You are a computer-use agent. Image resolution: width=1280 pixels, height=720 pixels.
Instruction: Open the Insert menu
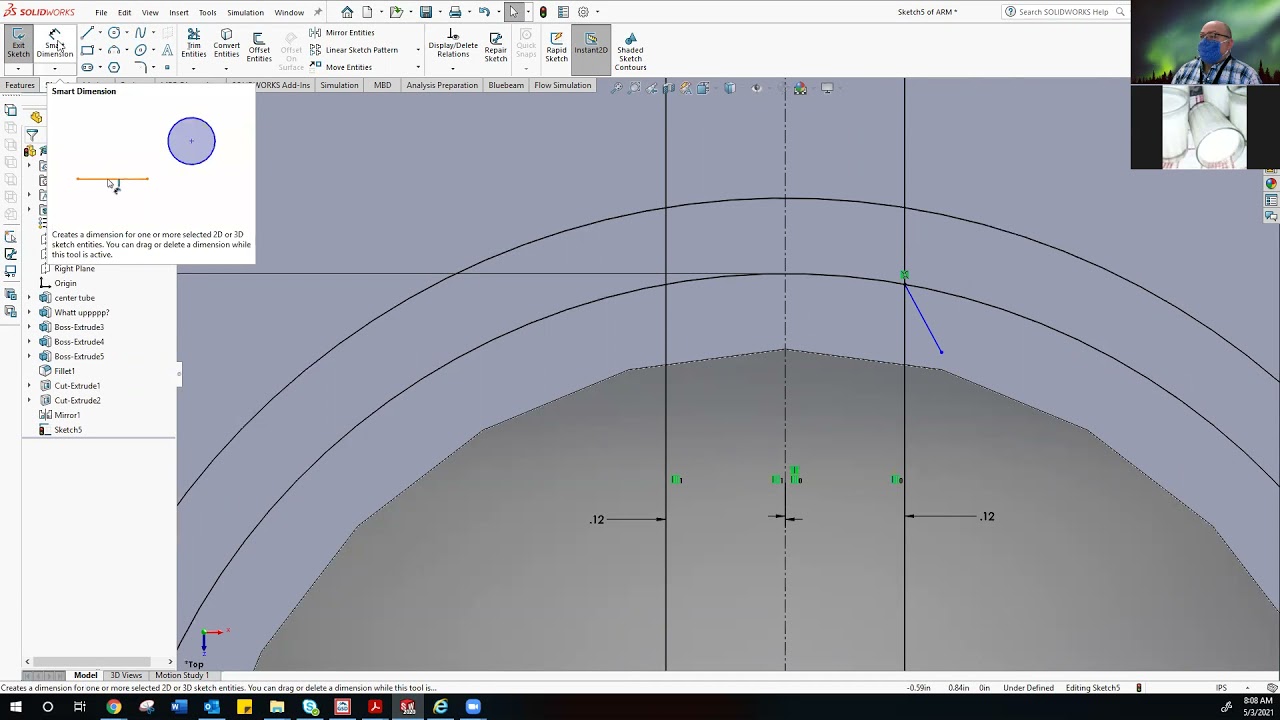point(179,12)
